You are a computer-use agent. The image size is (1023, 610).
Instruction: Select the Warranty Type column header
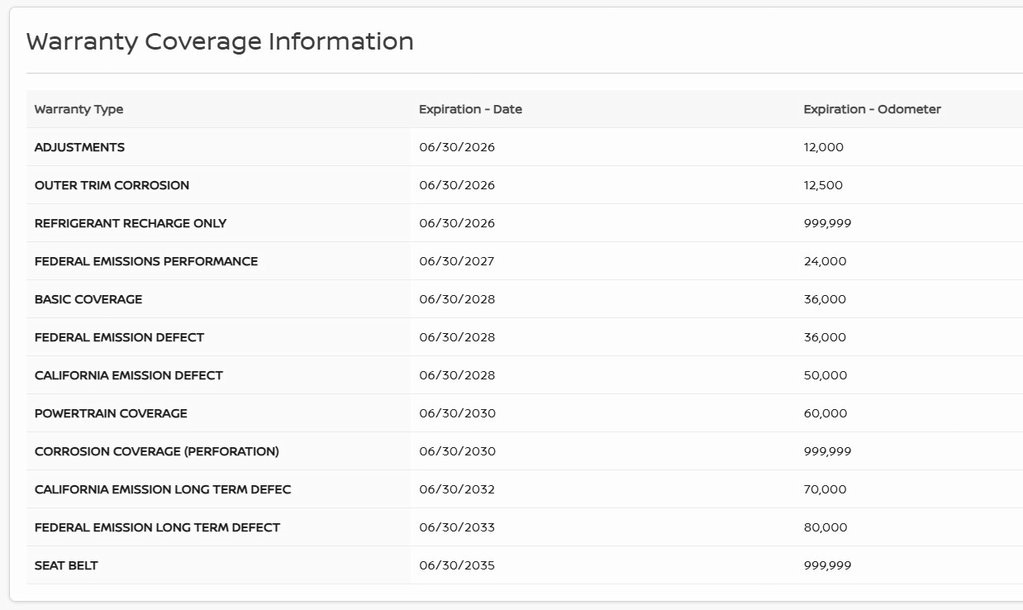[x=79, y=109]
